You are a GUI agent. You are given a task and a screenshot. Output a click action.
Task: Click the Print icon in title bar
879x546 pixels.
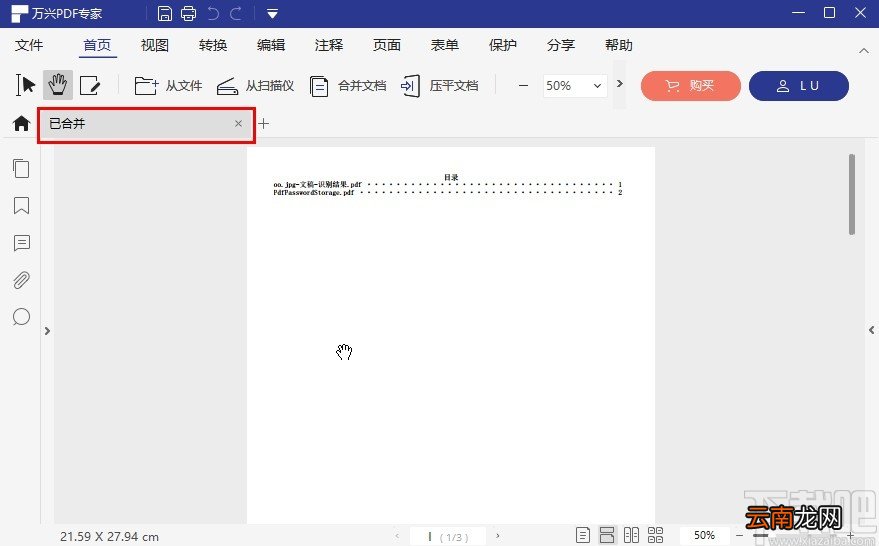pyautogui.click(x=188, y=13)
